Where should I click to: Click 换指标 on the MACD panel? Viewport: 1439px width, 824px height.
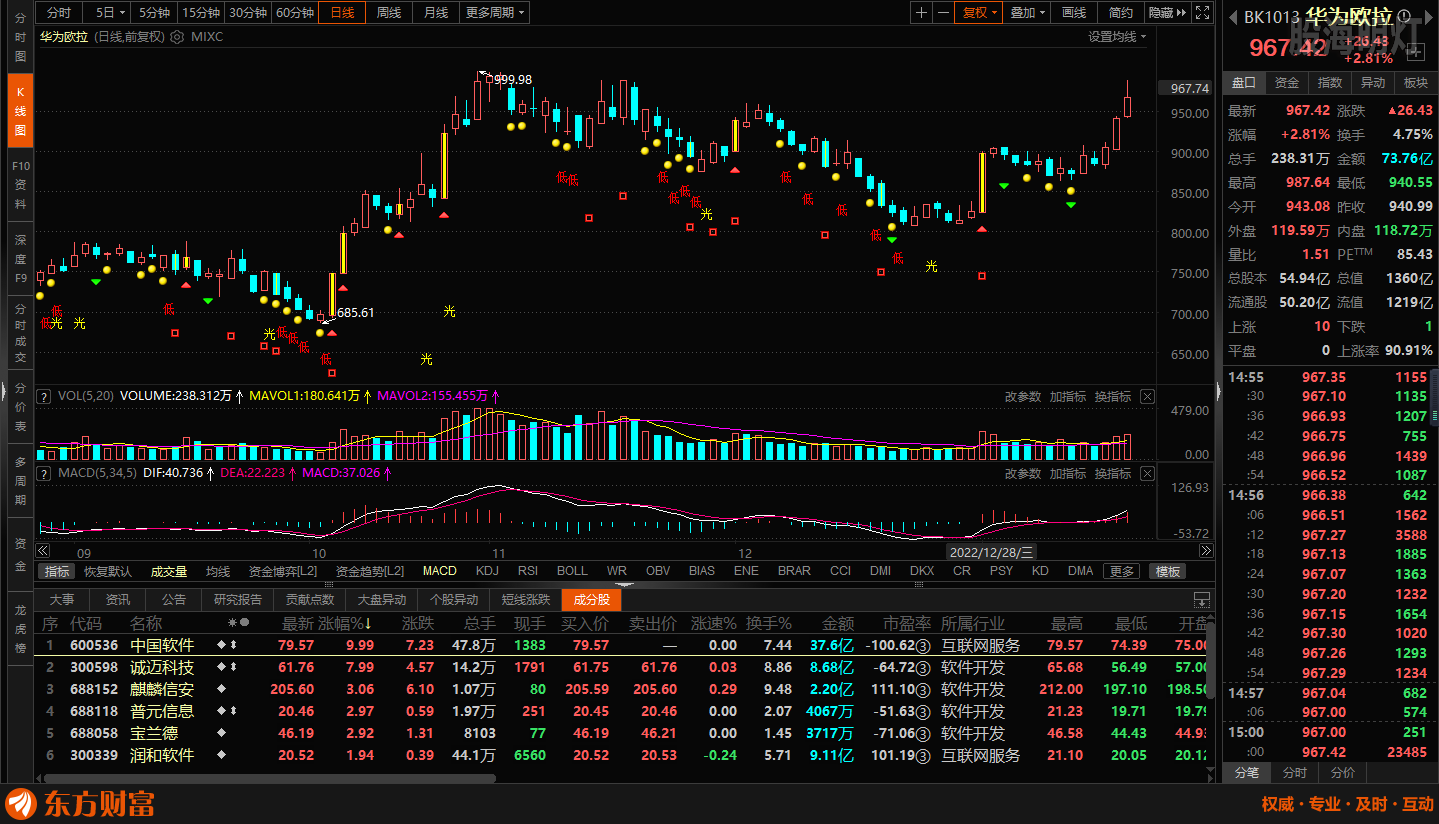click(1112, 473)
